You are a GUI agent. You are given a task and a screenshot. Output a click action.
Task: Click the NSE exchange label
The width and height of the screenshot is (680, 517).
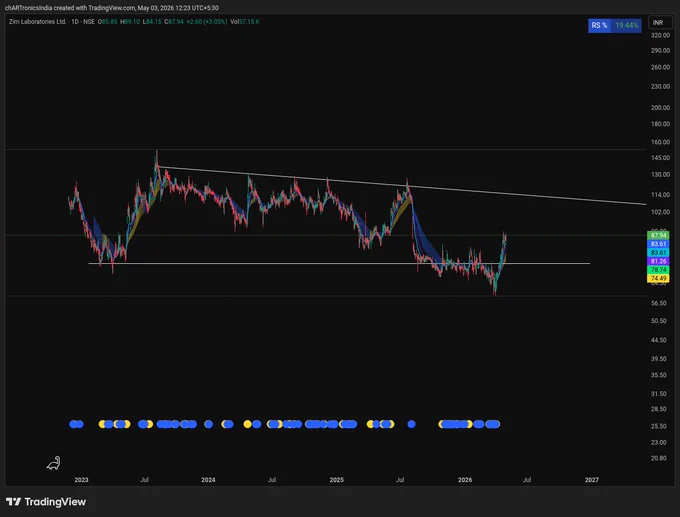pyautogui.click(x=88, y=22)
